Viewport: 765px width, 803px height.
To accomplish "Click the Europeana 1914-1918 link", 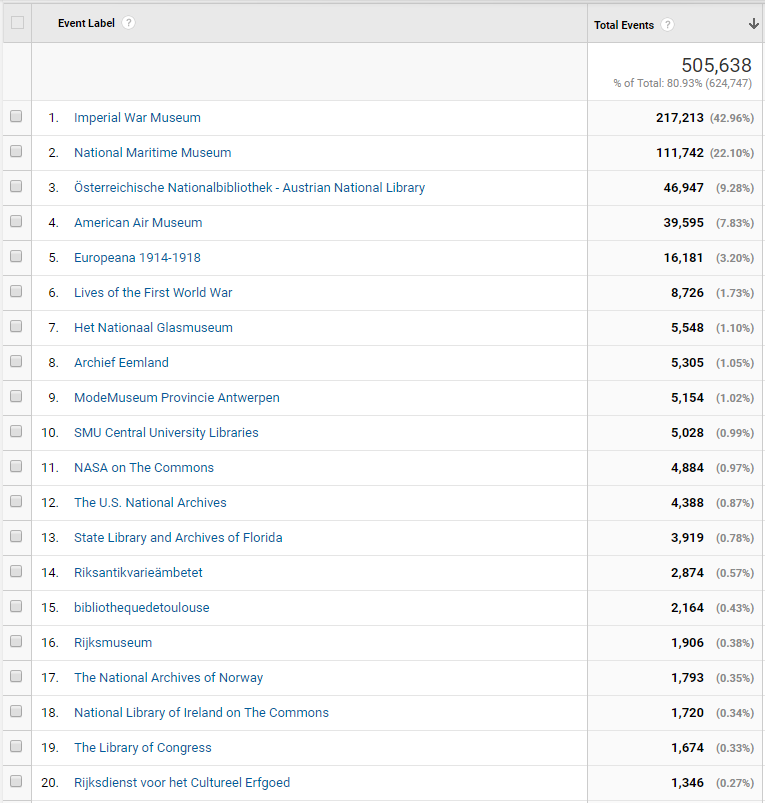I will click(x=137, y=258).
